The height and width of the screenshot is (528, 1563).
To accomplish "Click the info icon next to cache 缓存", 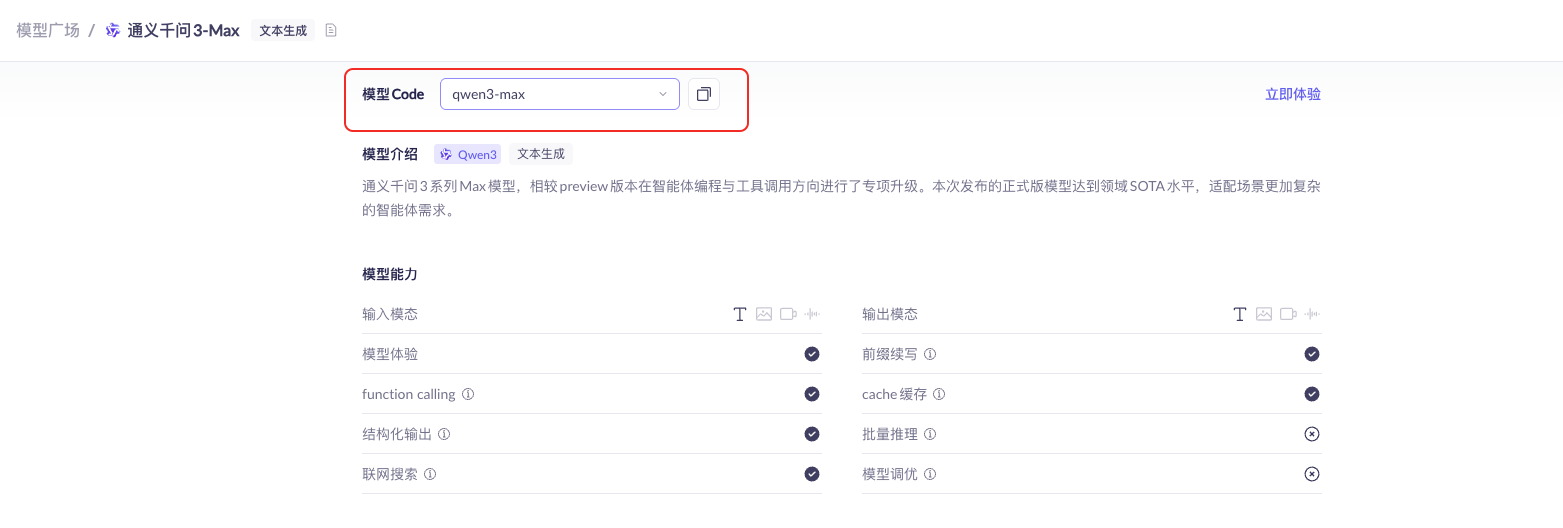I will coord(939,394).
